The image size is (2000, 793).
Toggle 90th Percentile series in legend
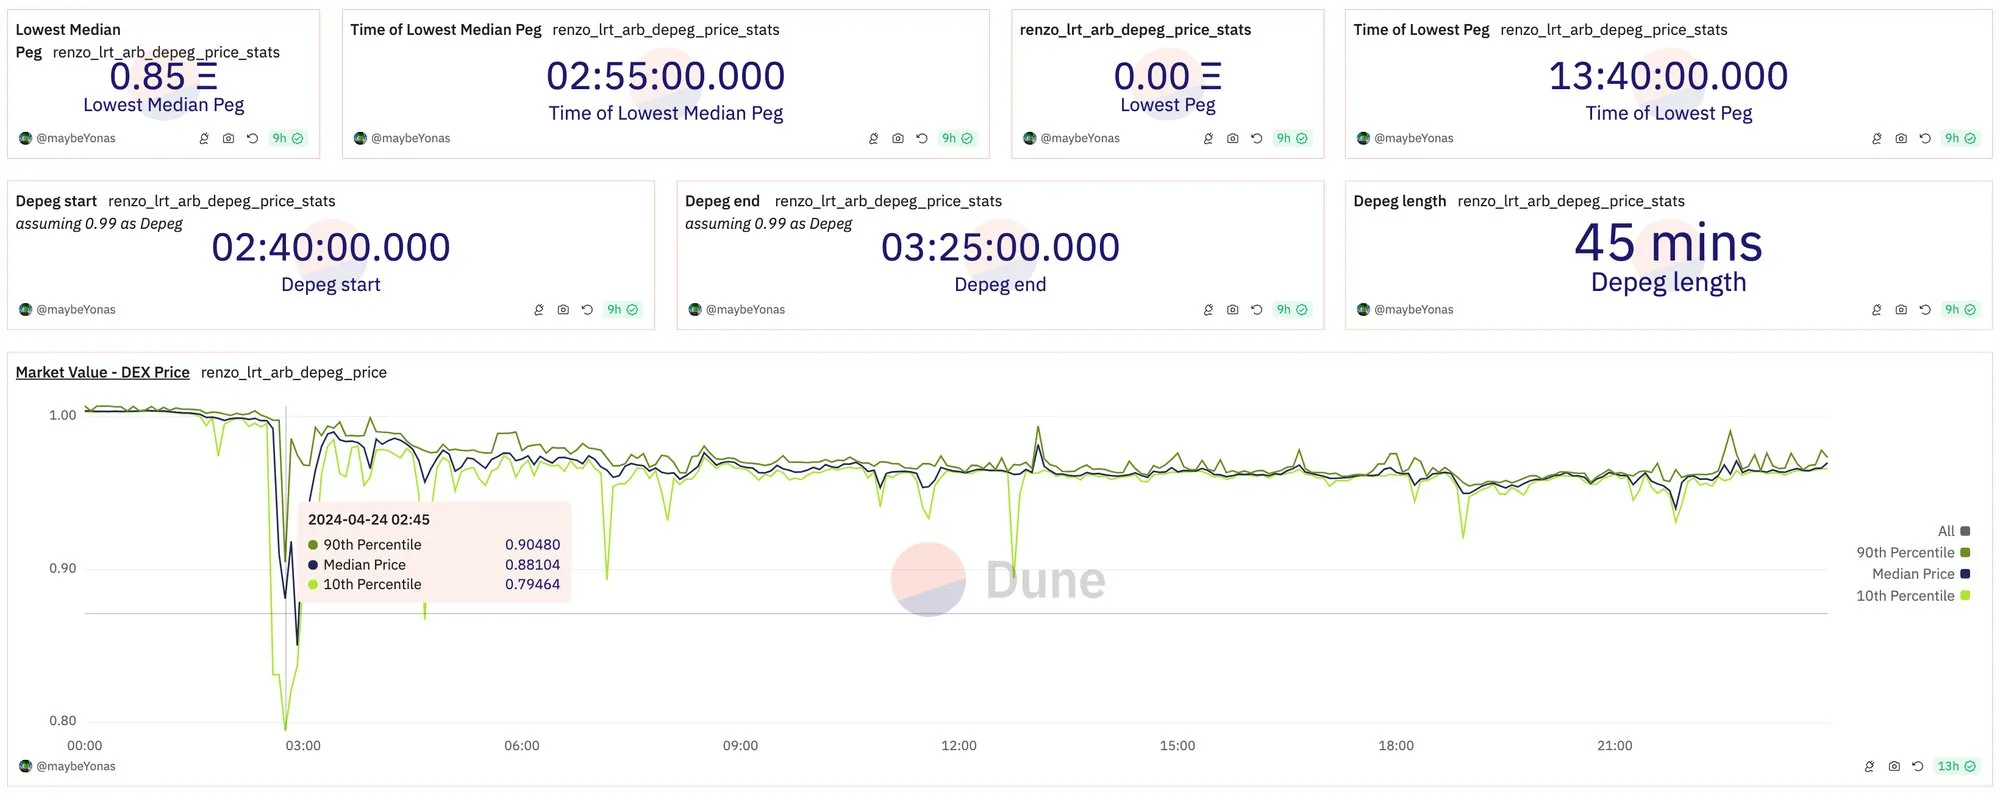(1913, 553)
